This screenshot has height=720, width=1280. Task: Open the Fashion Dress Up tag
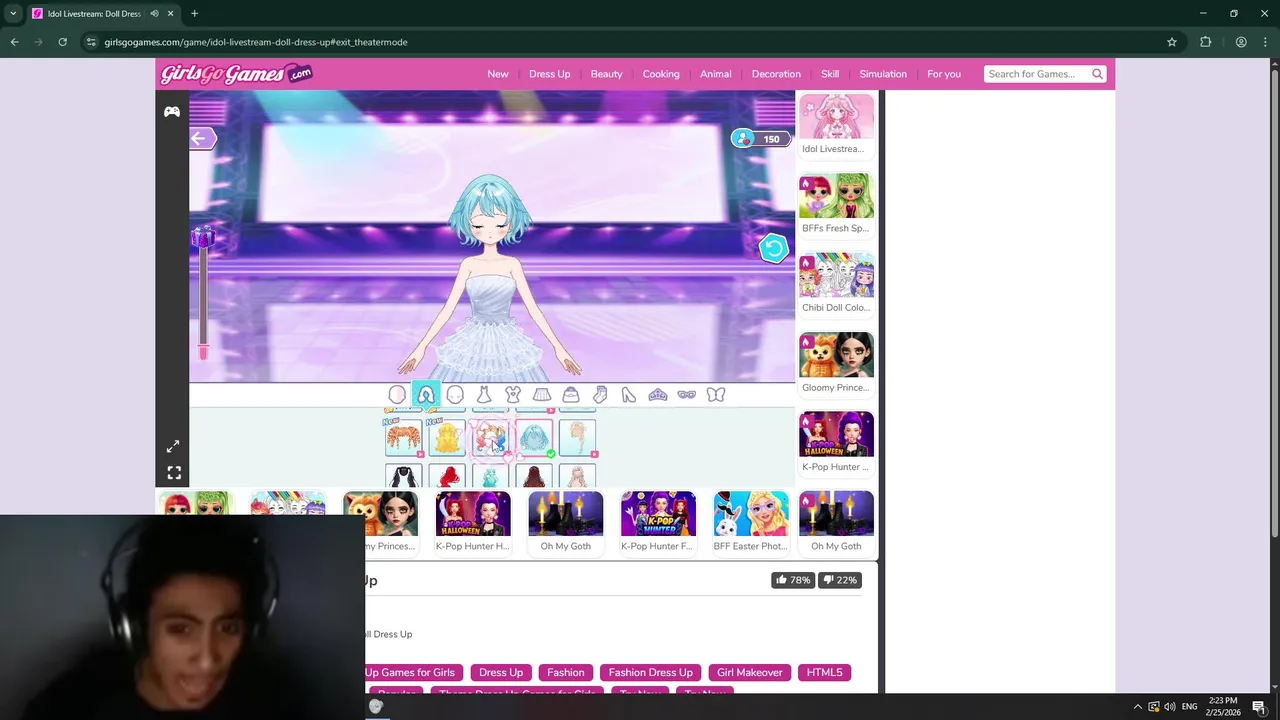651,673
